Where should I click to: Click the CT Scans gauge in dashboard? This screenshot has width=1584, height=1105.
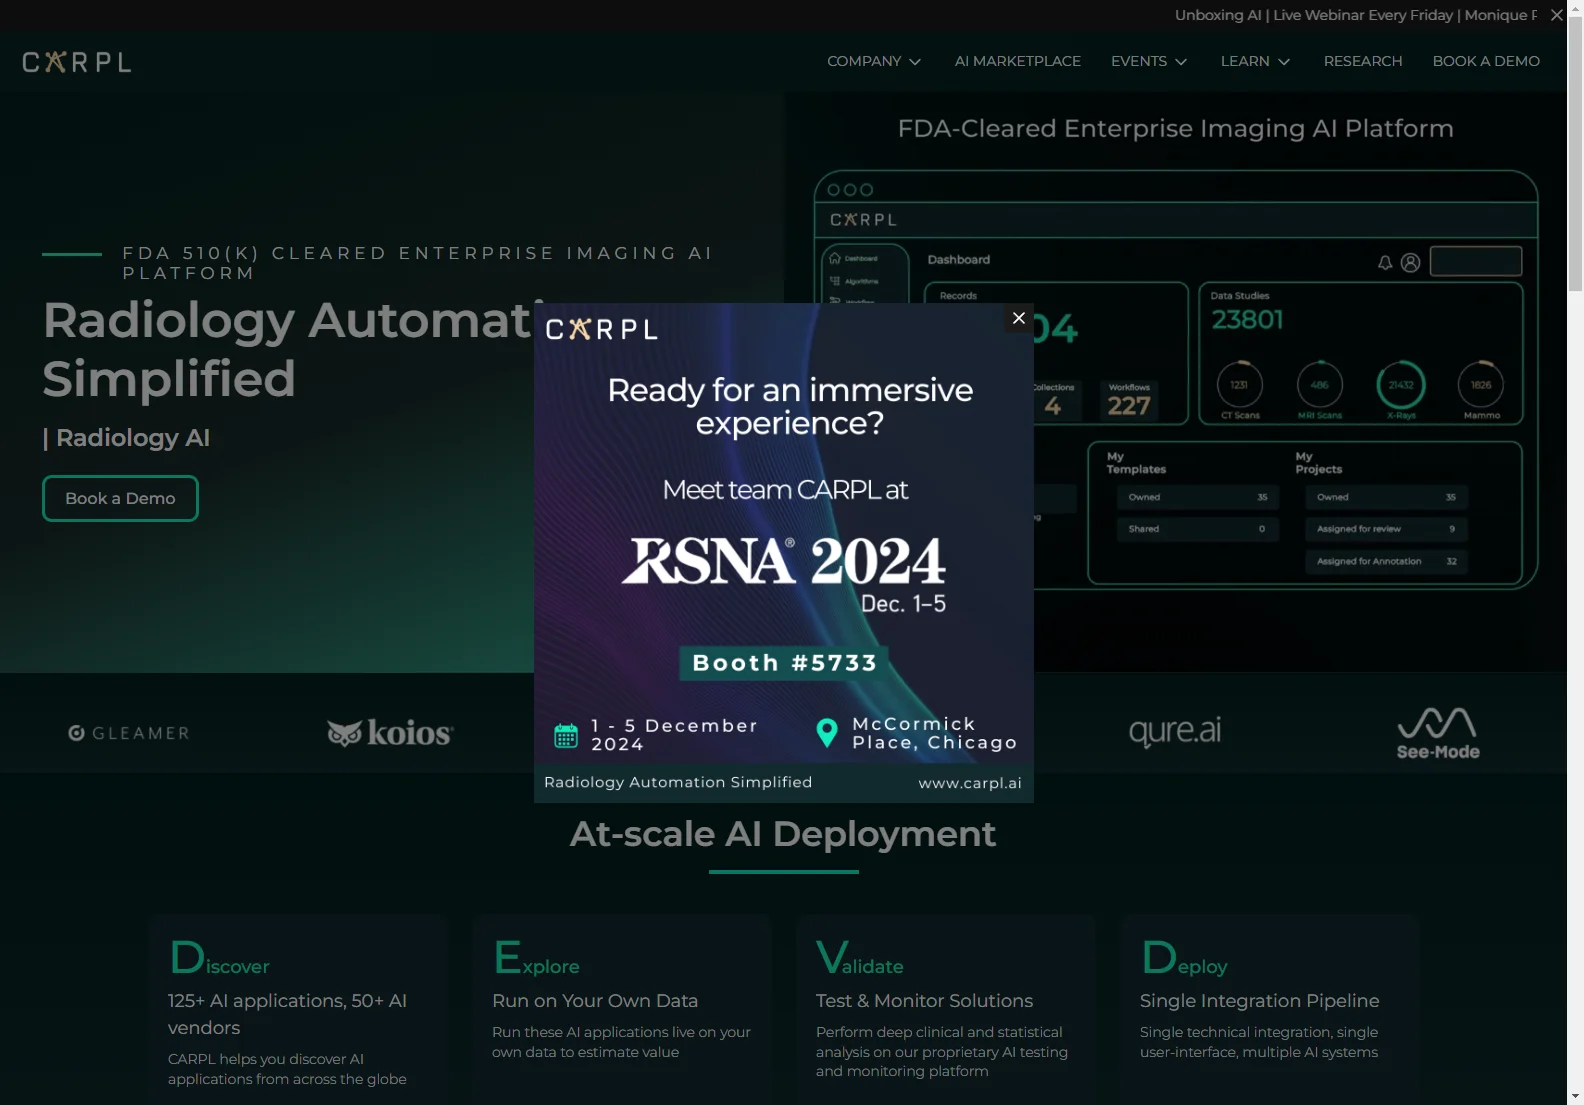tap(1240, 390)
